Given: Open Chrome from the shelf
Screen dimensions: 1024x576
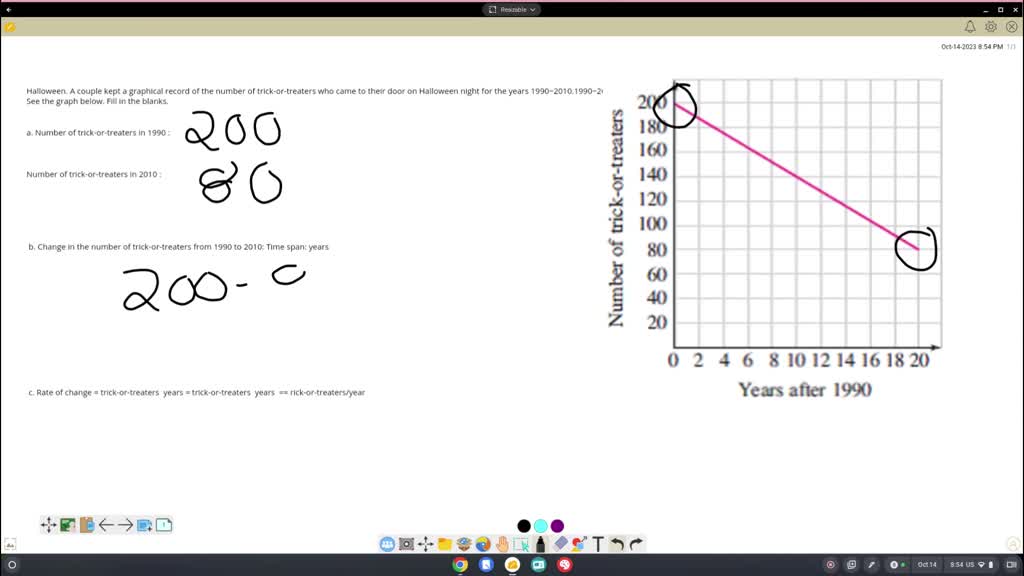Looking at the screenshot, I should (460, 565).
